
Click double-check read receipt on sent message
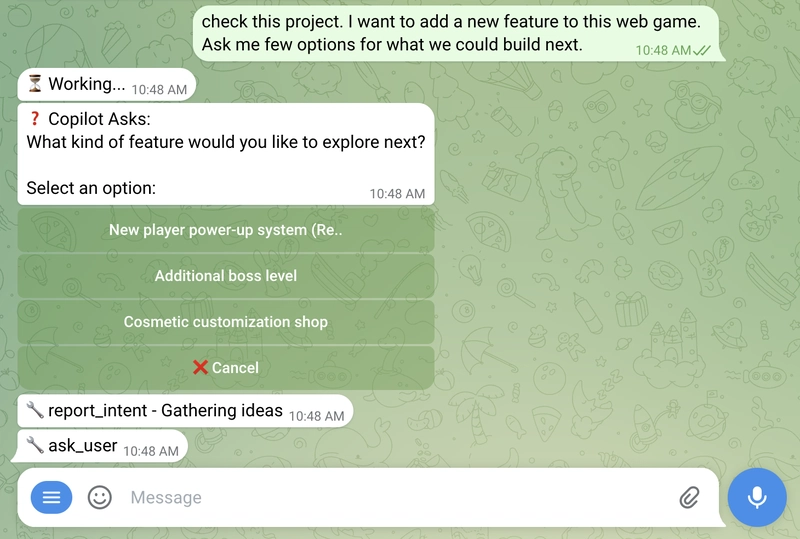(x=703, y=50)
